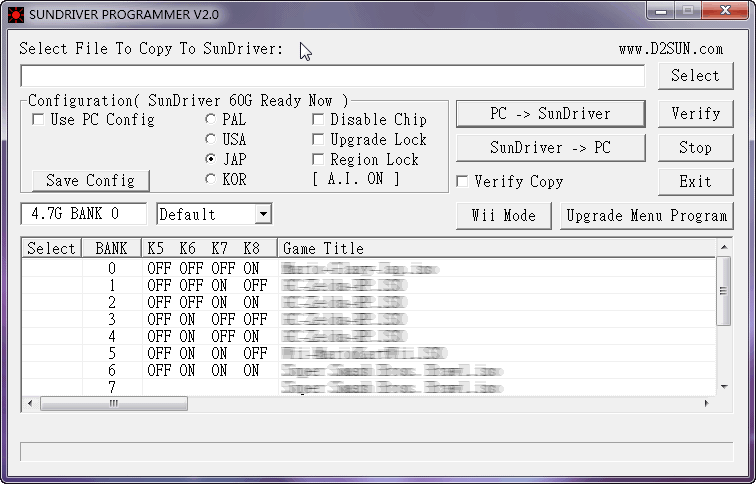
Task: Select the PAL region radio button
Action: [x=211, y=119]
